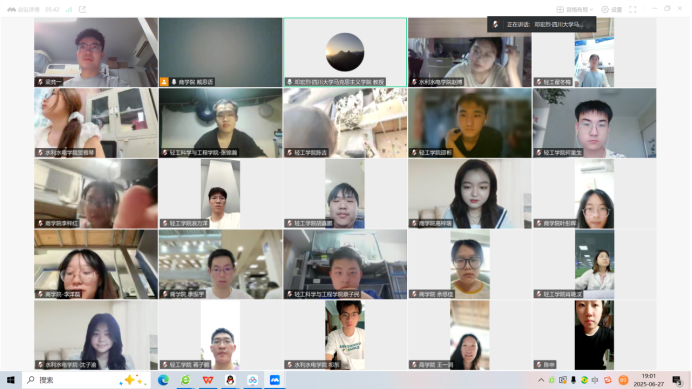This screenshot has height=389, width=692.
Task: Click the active speaker's sunset avatar tile
Action: tap(345, 52)
